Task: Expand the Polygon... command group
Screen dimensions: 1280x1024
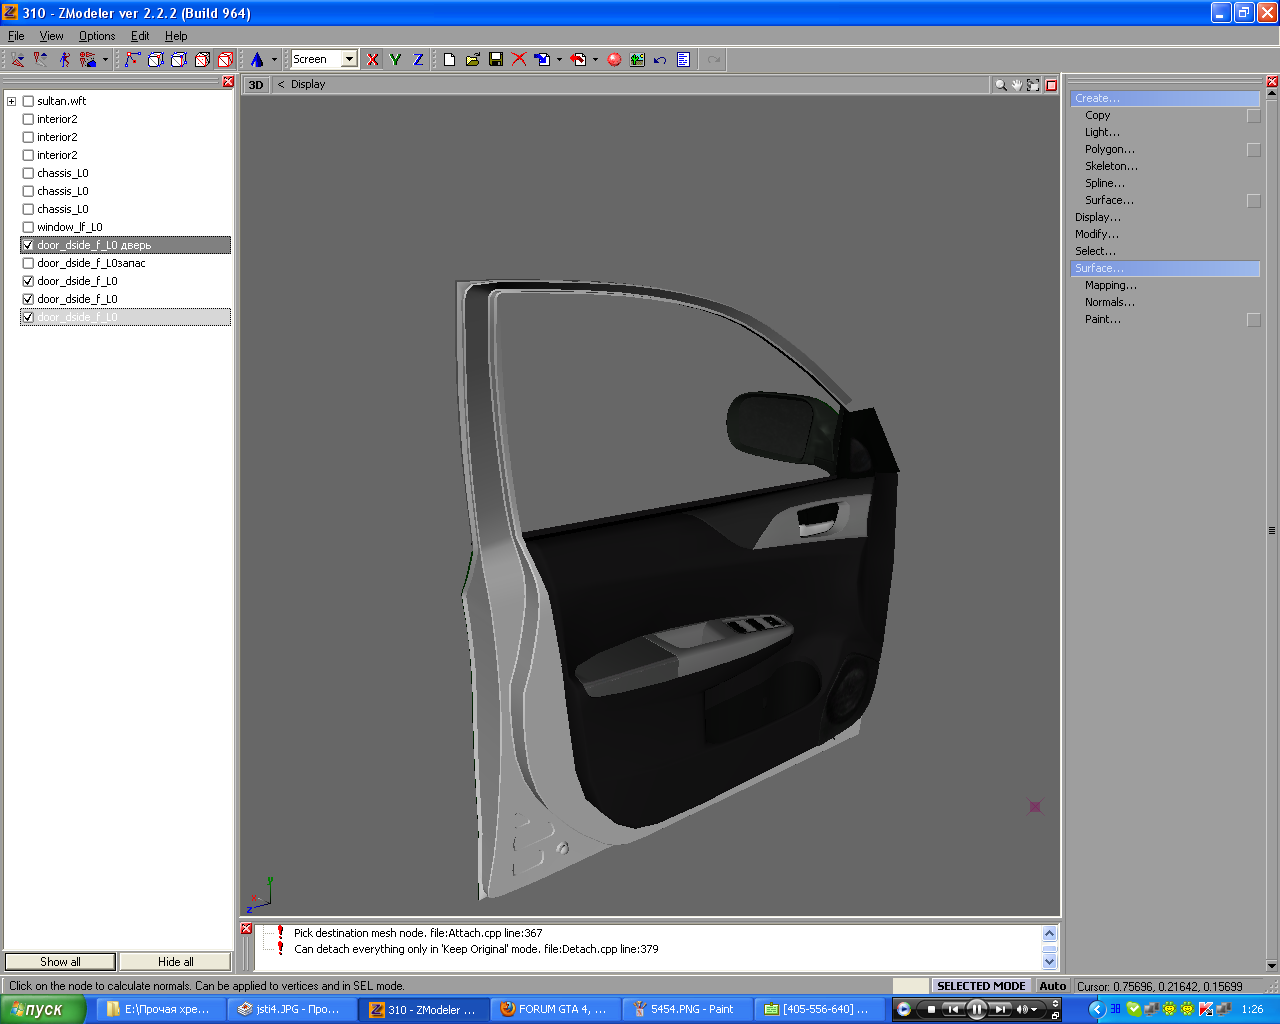Action: click(1109, 149)
